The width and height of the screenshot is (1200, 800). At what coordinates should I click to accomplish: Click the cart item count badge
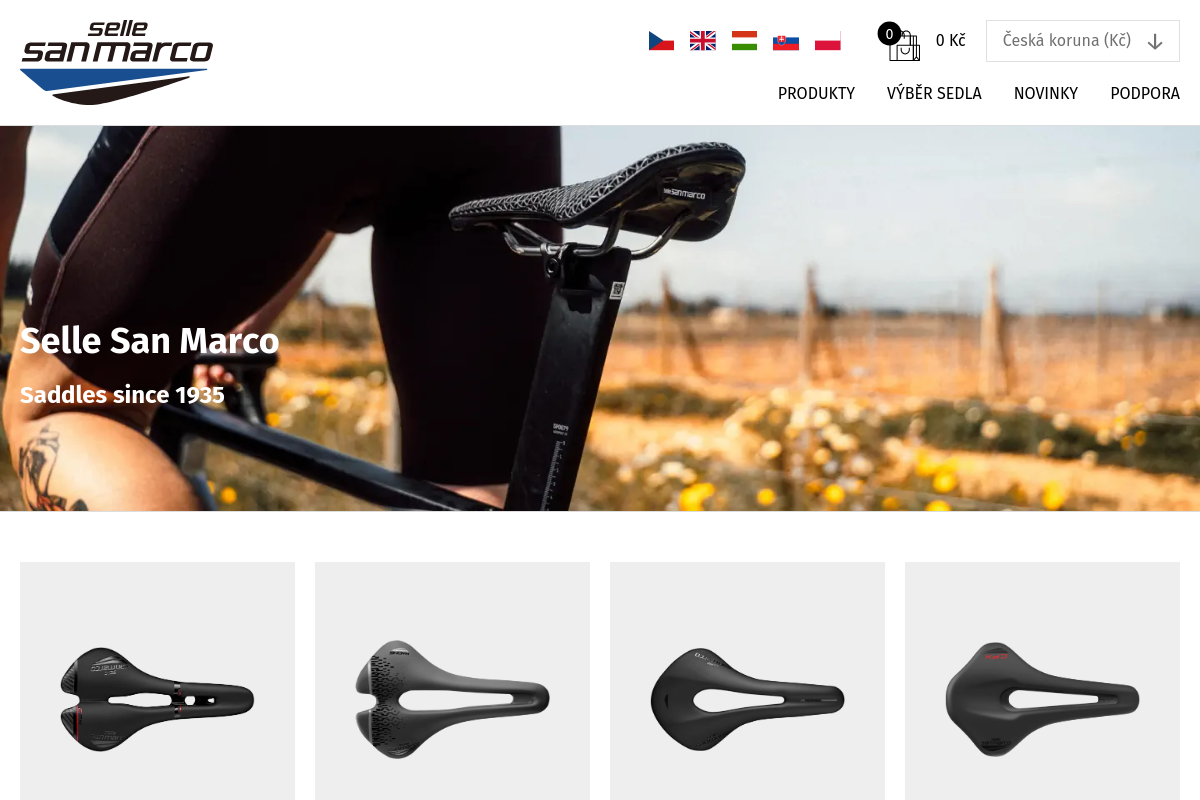pyautogui.click(x=889, y=34)
